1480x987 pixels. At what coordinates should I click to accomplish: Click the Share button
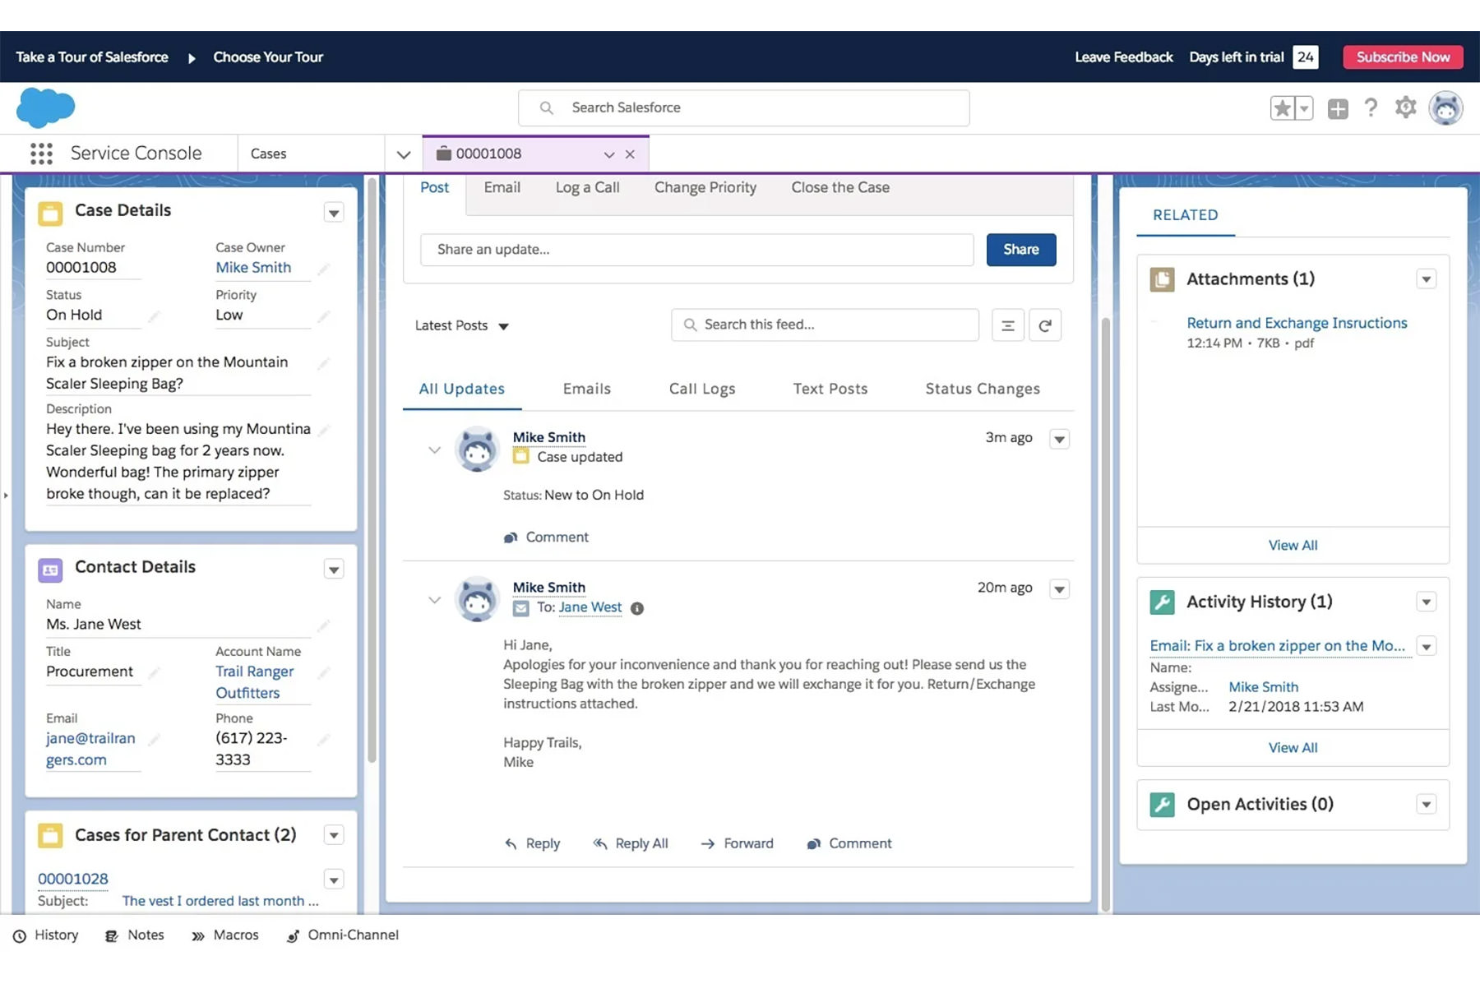[1020, 249]
